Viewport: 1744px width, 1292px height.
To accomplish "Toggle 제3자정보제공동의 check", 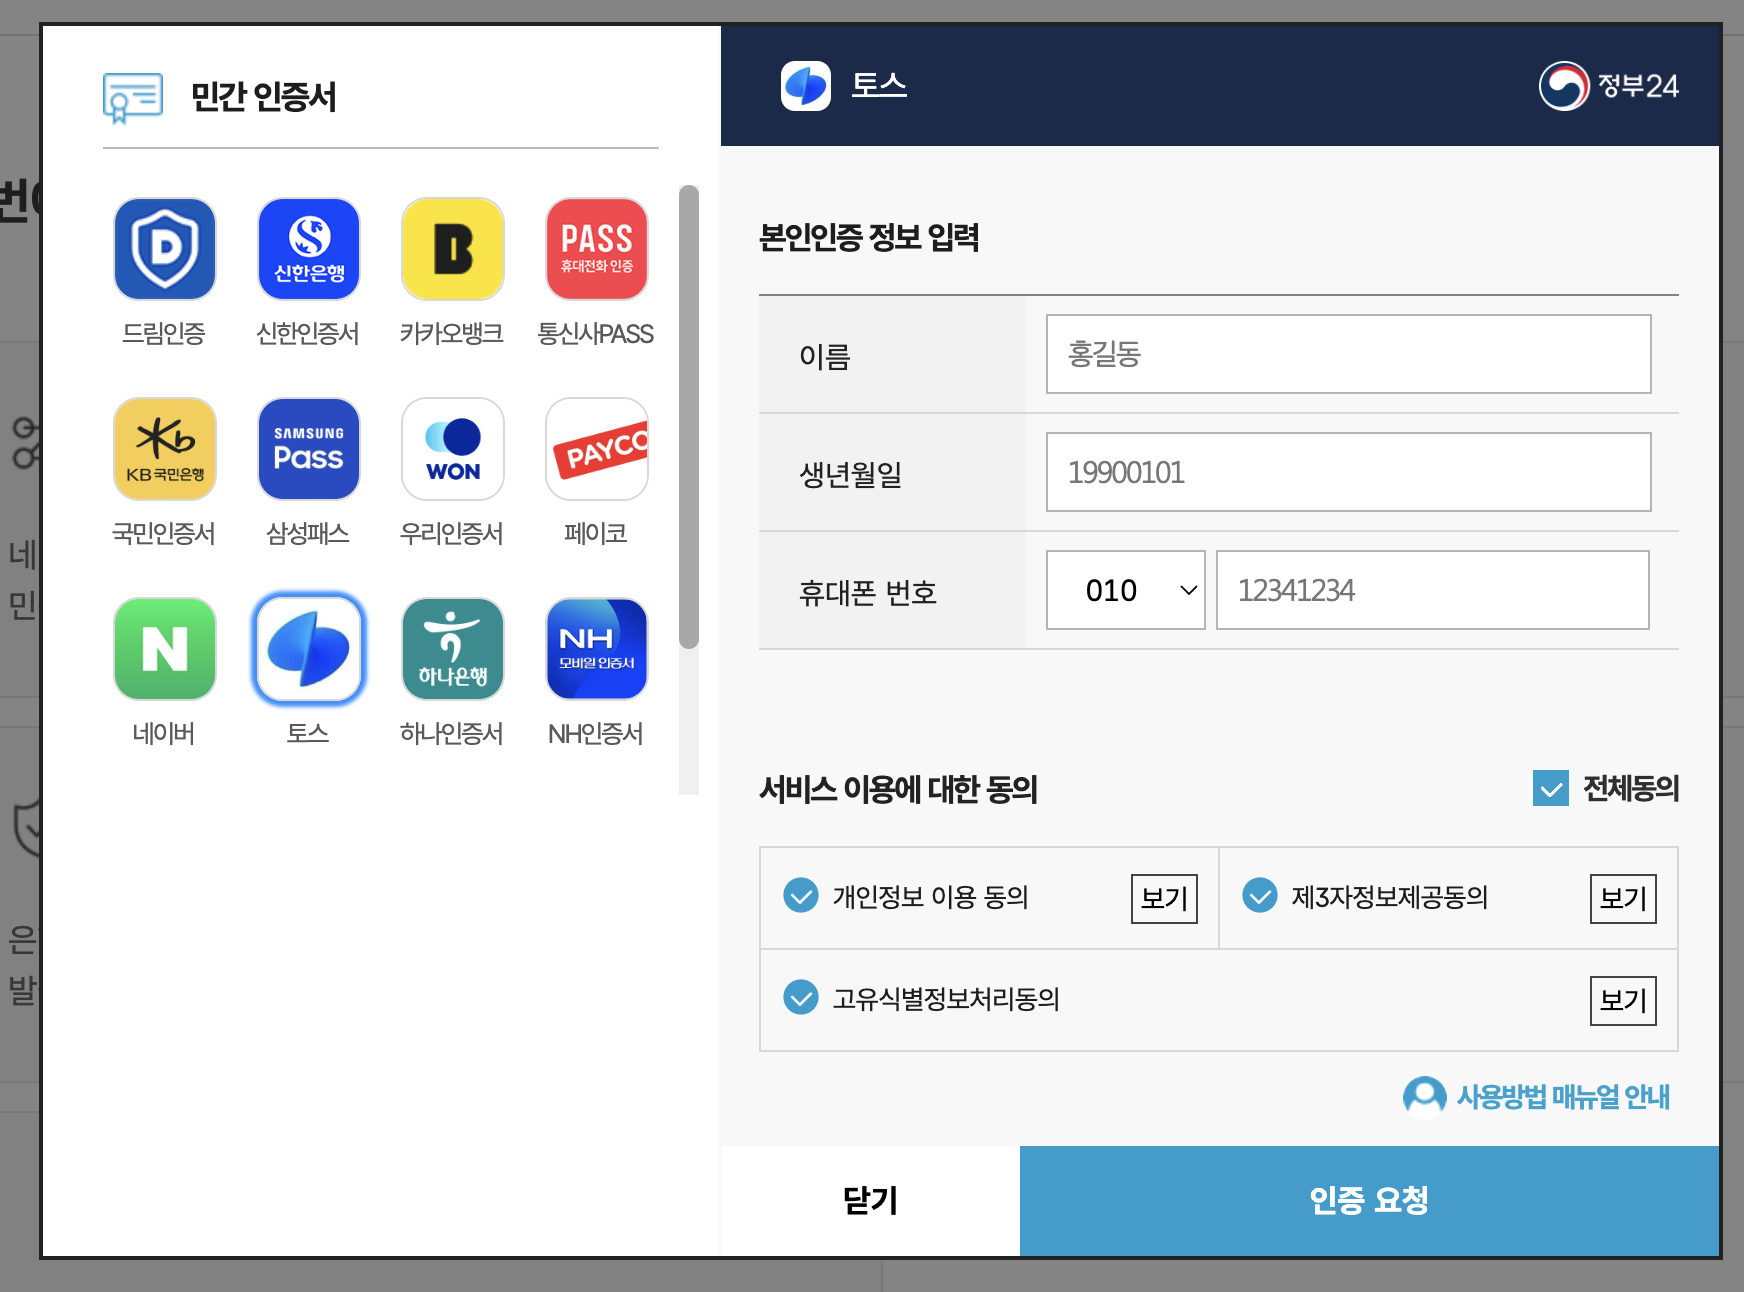I will click(1260, 896).
